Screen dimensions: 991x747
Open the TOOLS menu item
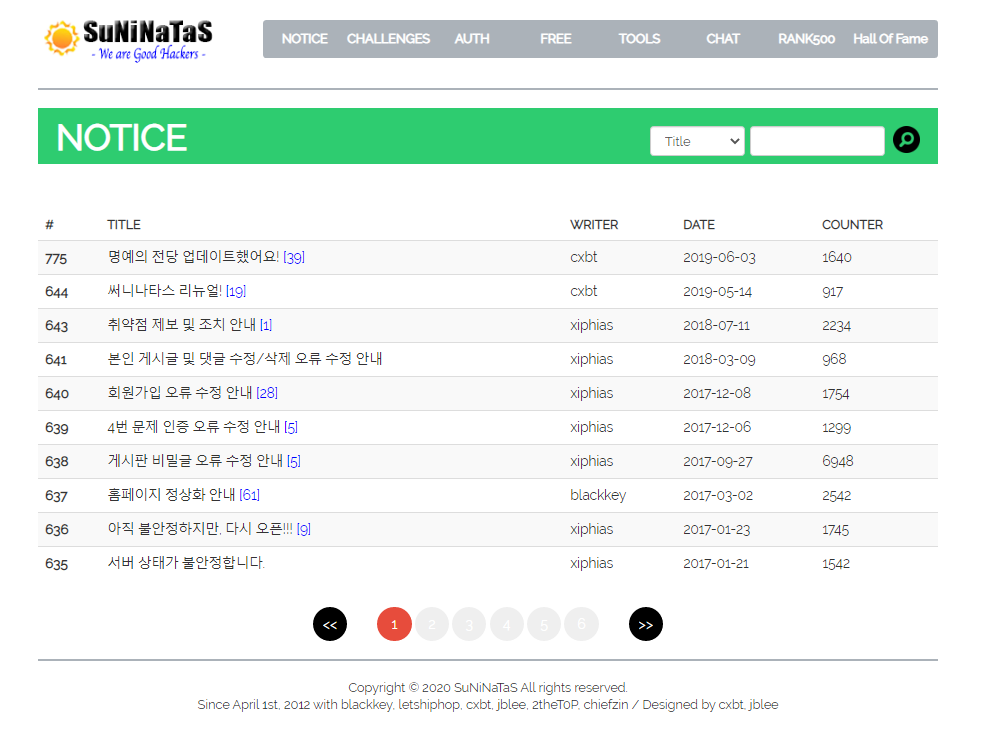(639, 39)
